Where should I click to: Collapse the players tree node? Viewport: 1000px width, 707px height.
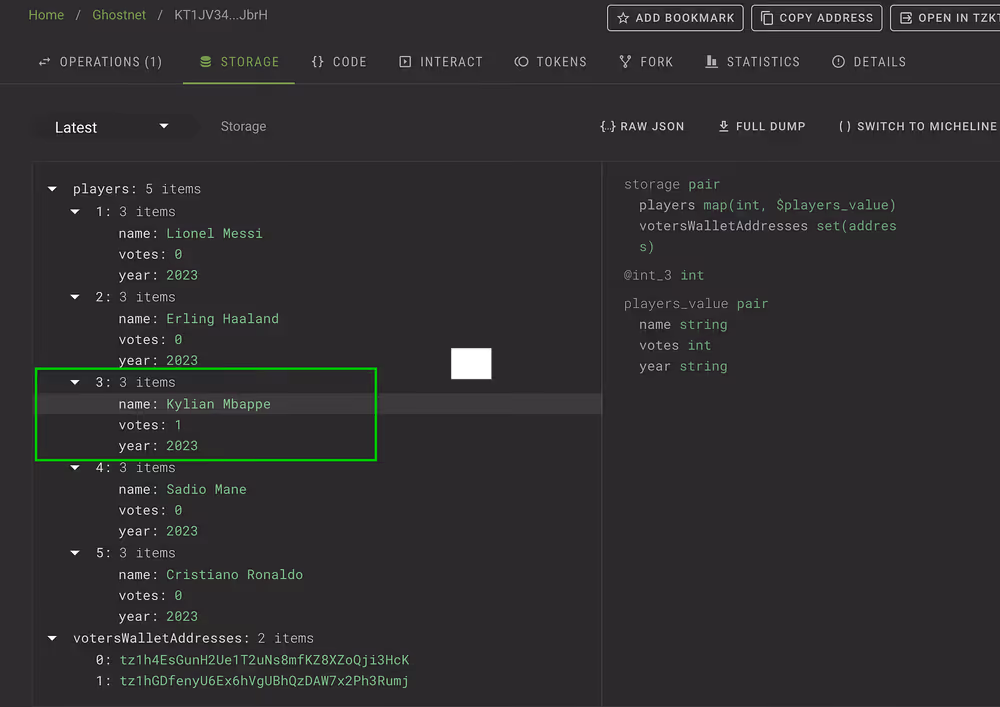click(52, 189)
